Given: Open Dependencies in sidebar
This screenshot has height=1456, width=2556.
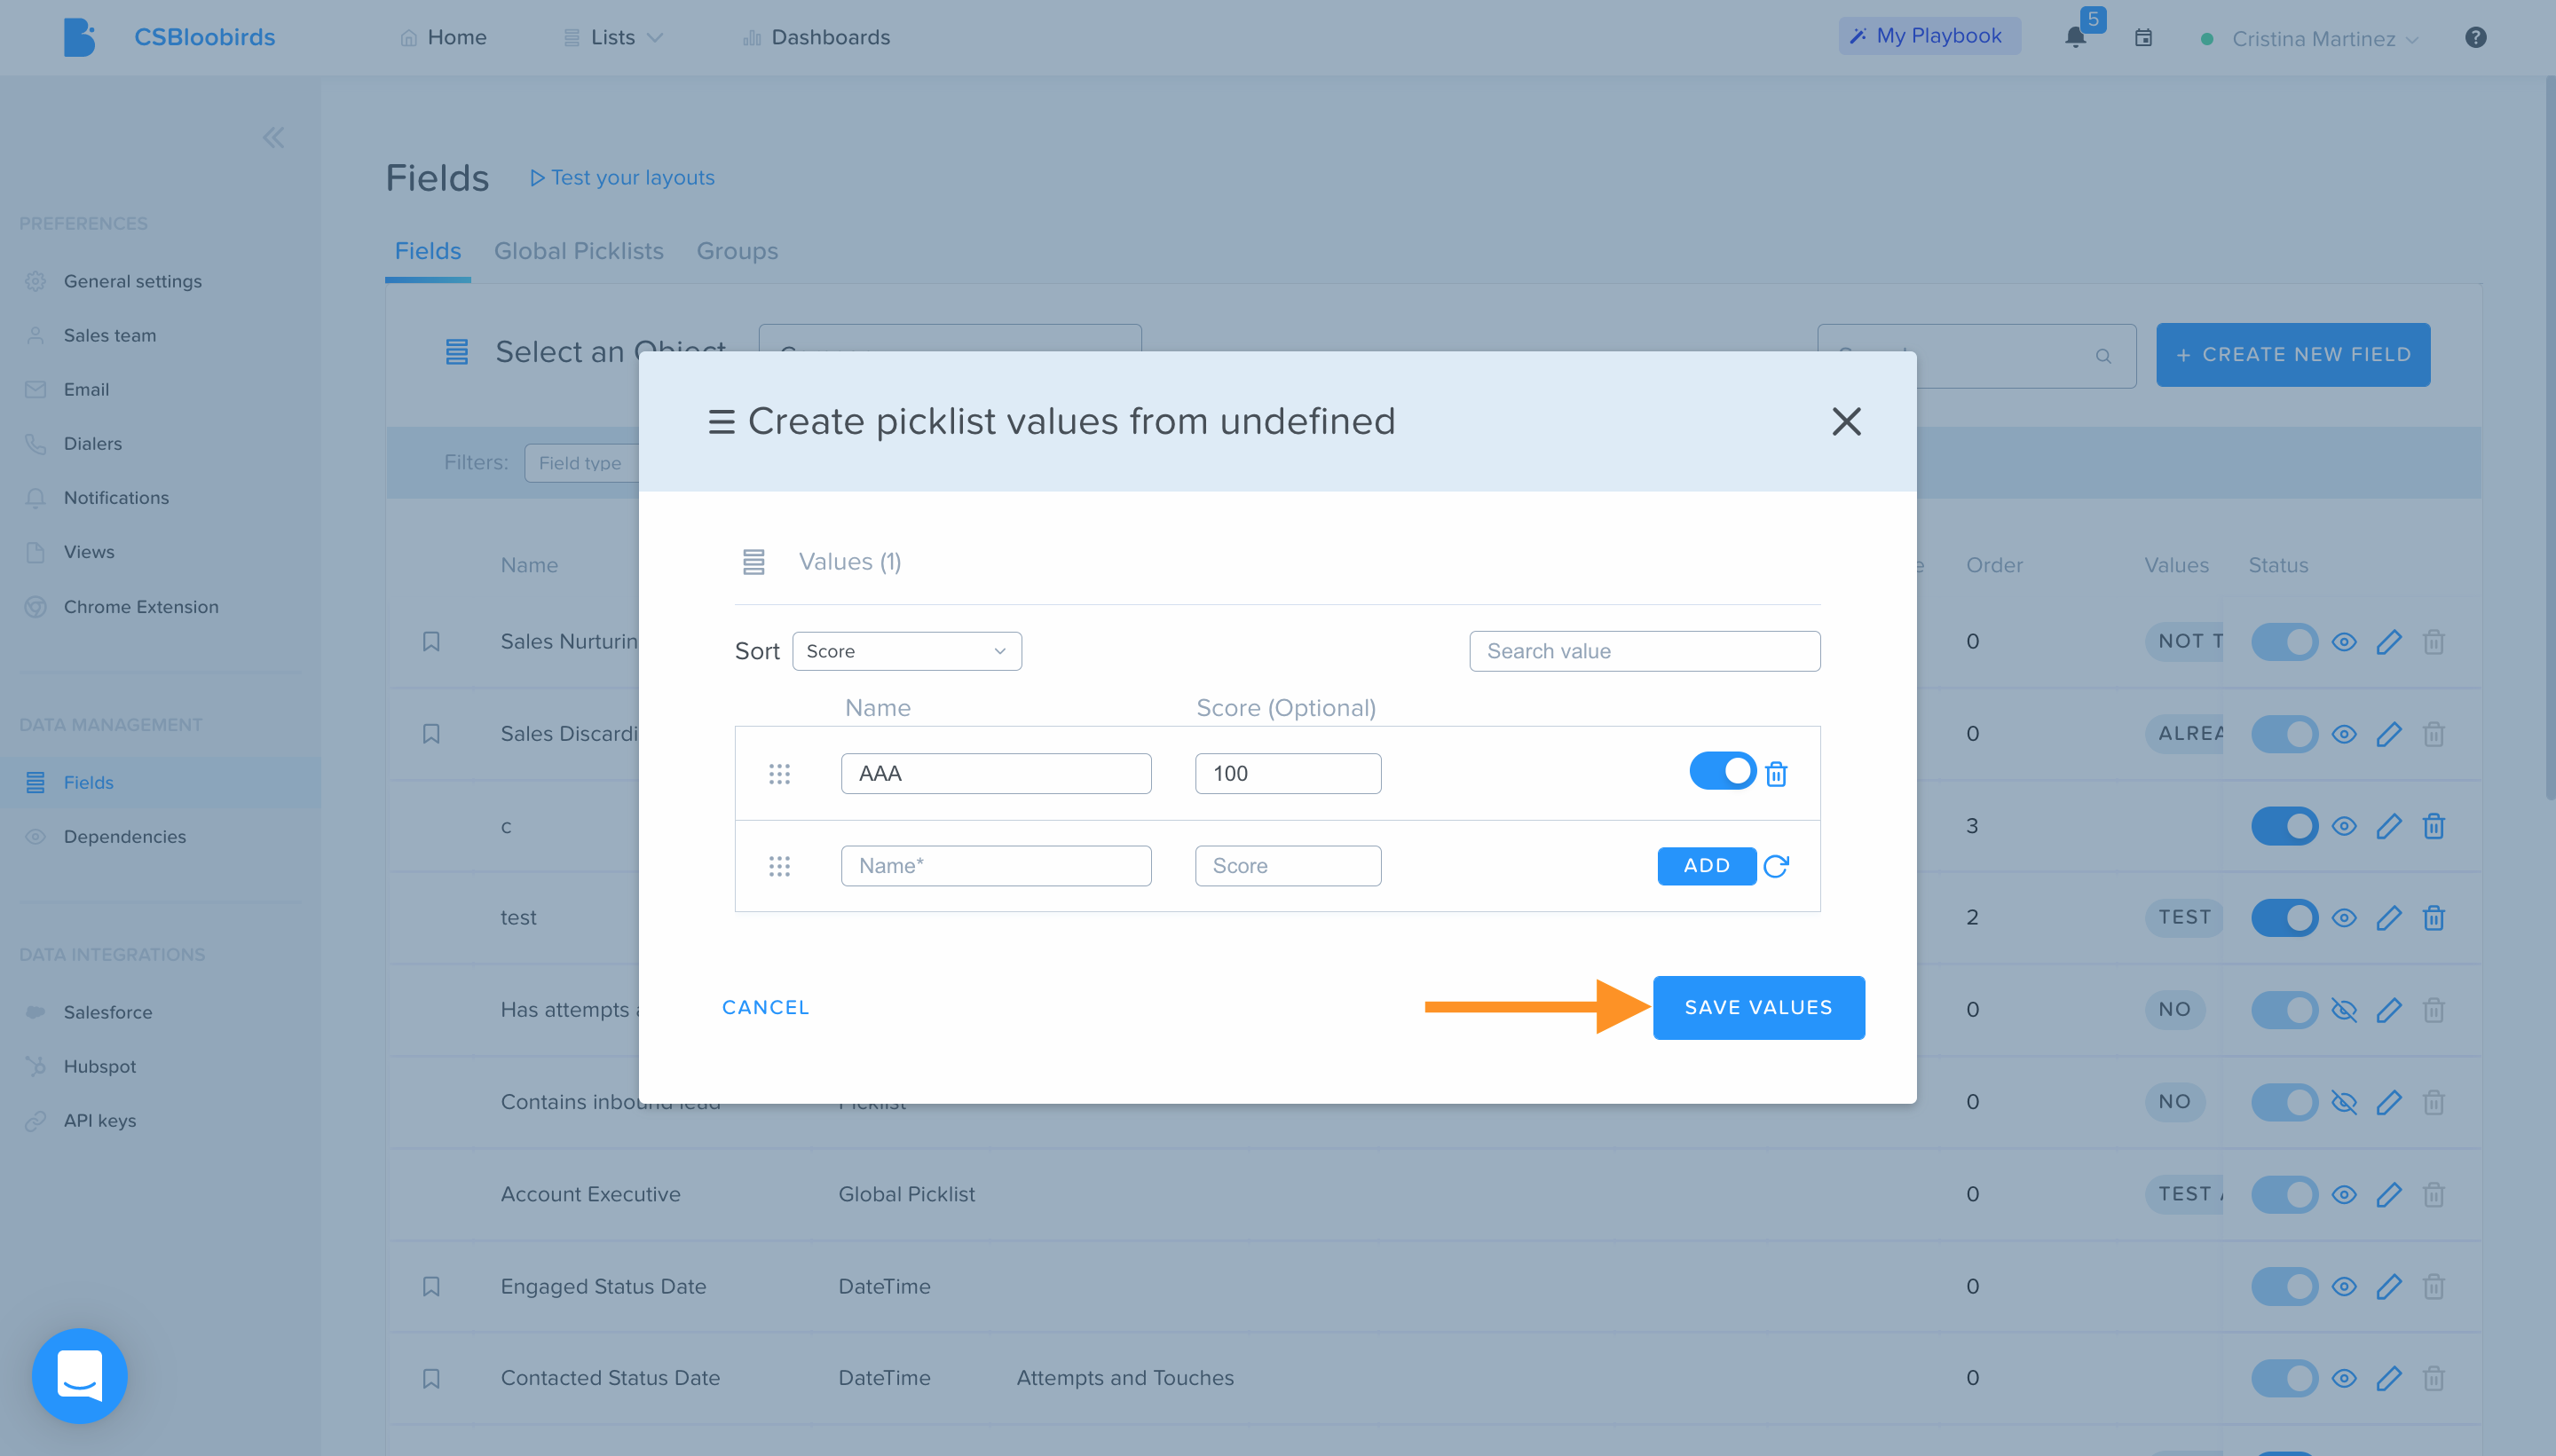Looking at the screenshot, I should tap(124, 837).
